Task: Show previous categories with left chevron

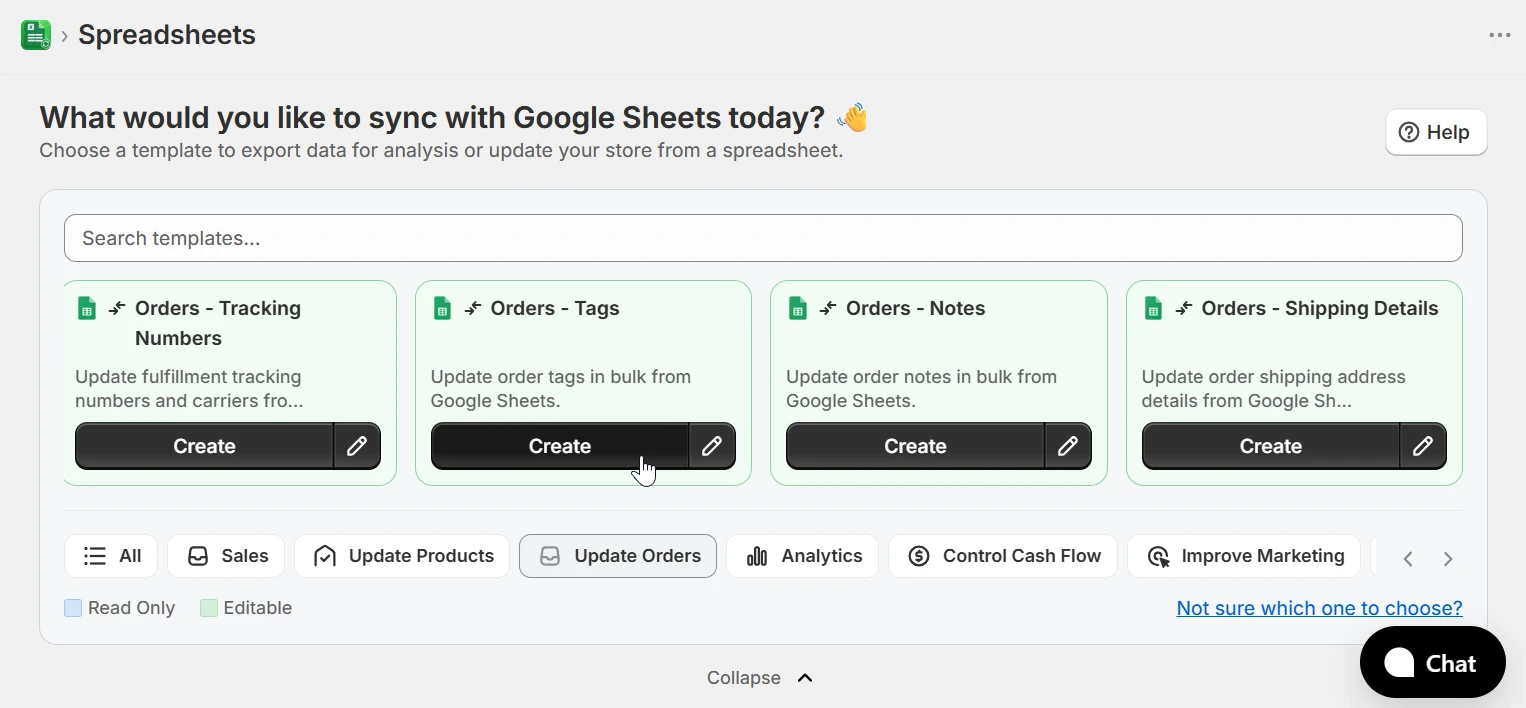Action: [1408, 559]
